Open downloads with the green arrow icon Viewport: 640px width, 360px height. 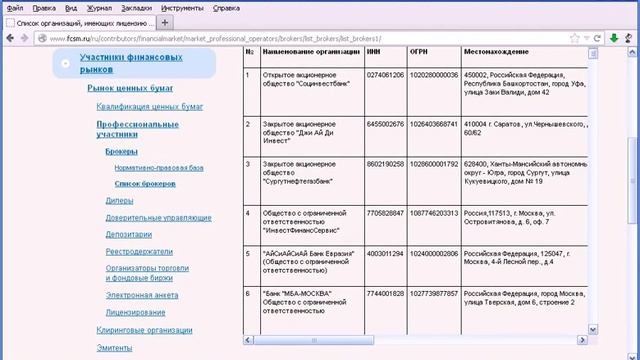(614, 38)
